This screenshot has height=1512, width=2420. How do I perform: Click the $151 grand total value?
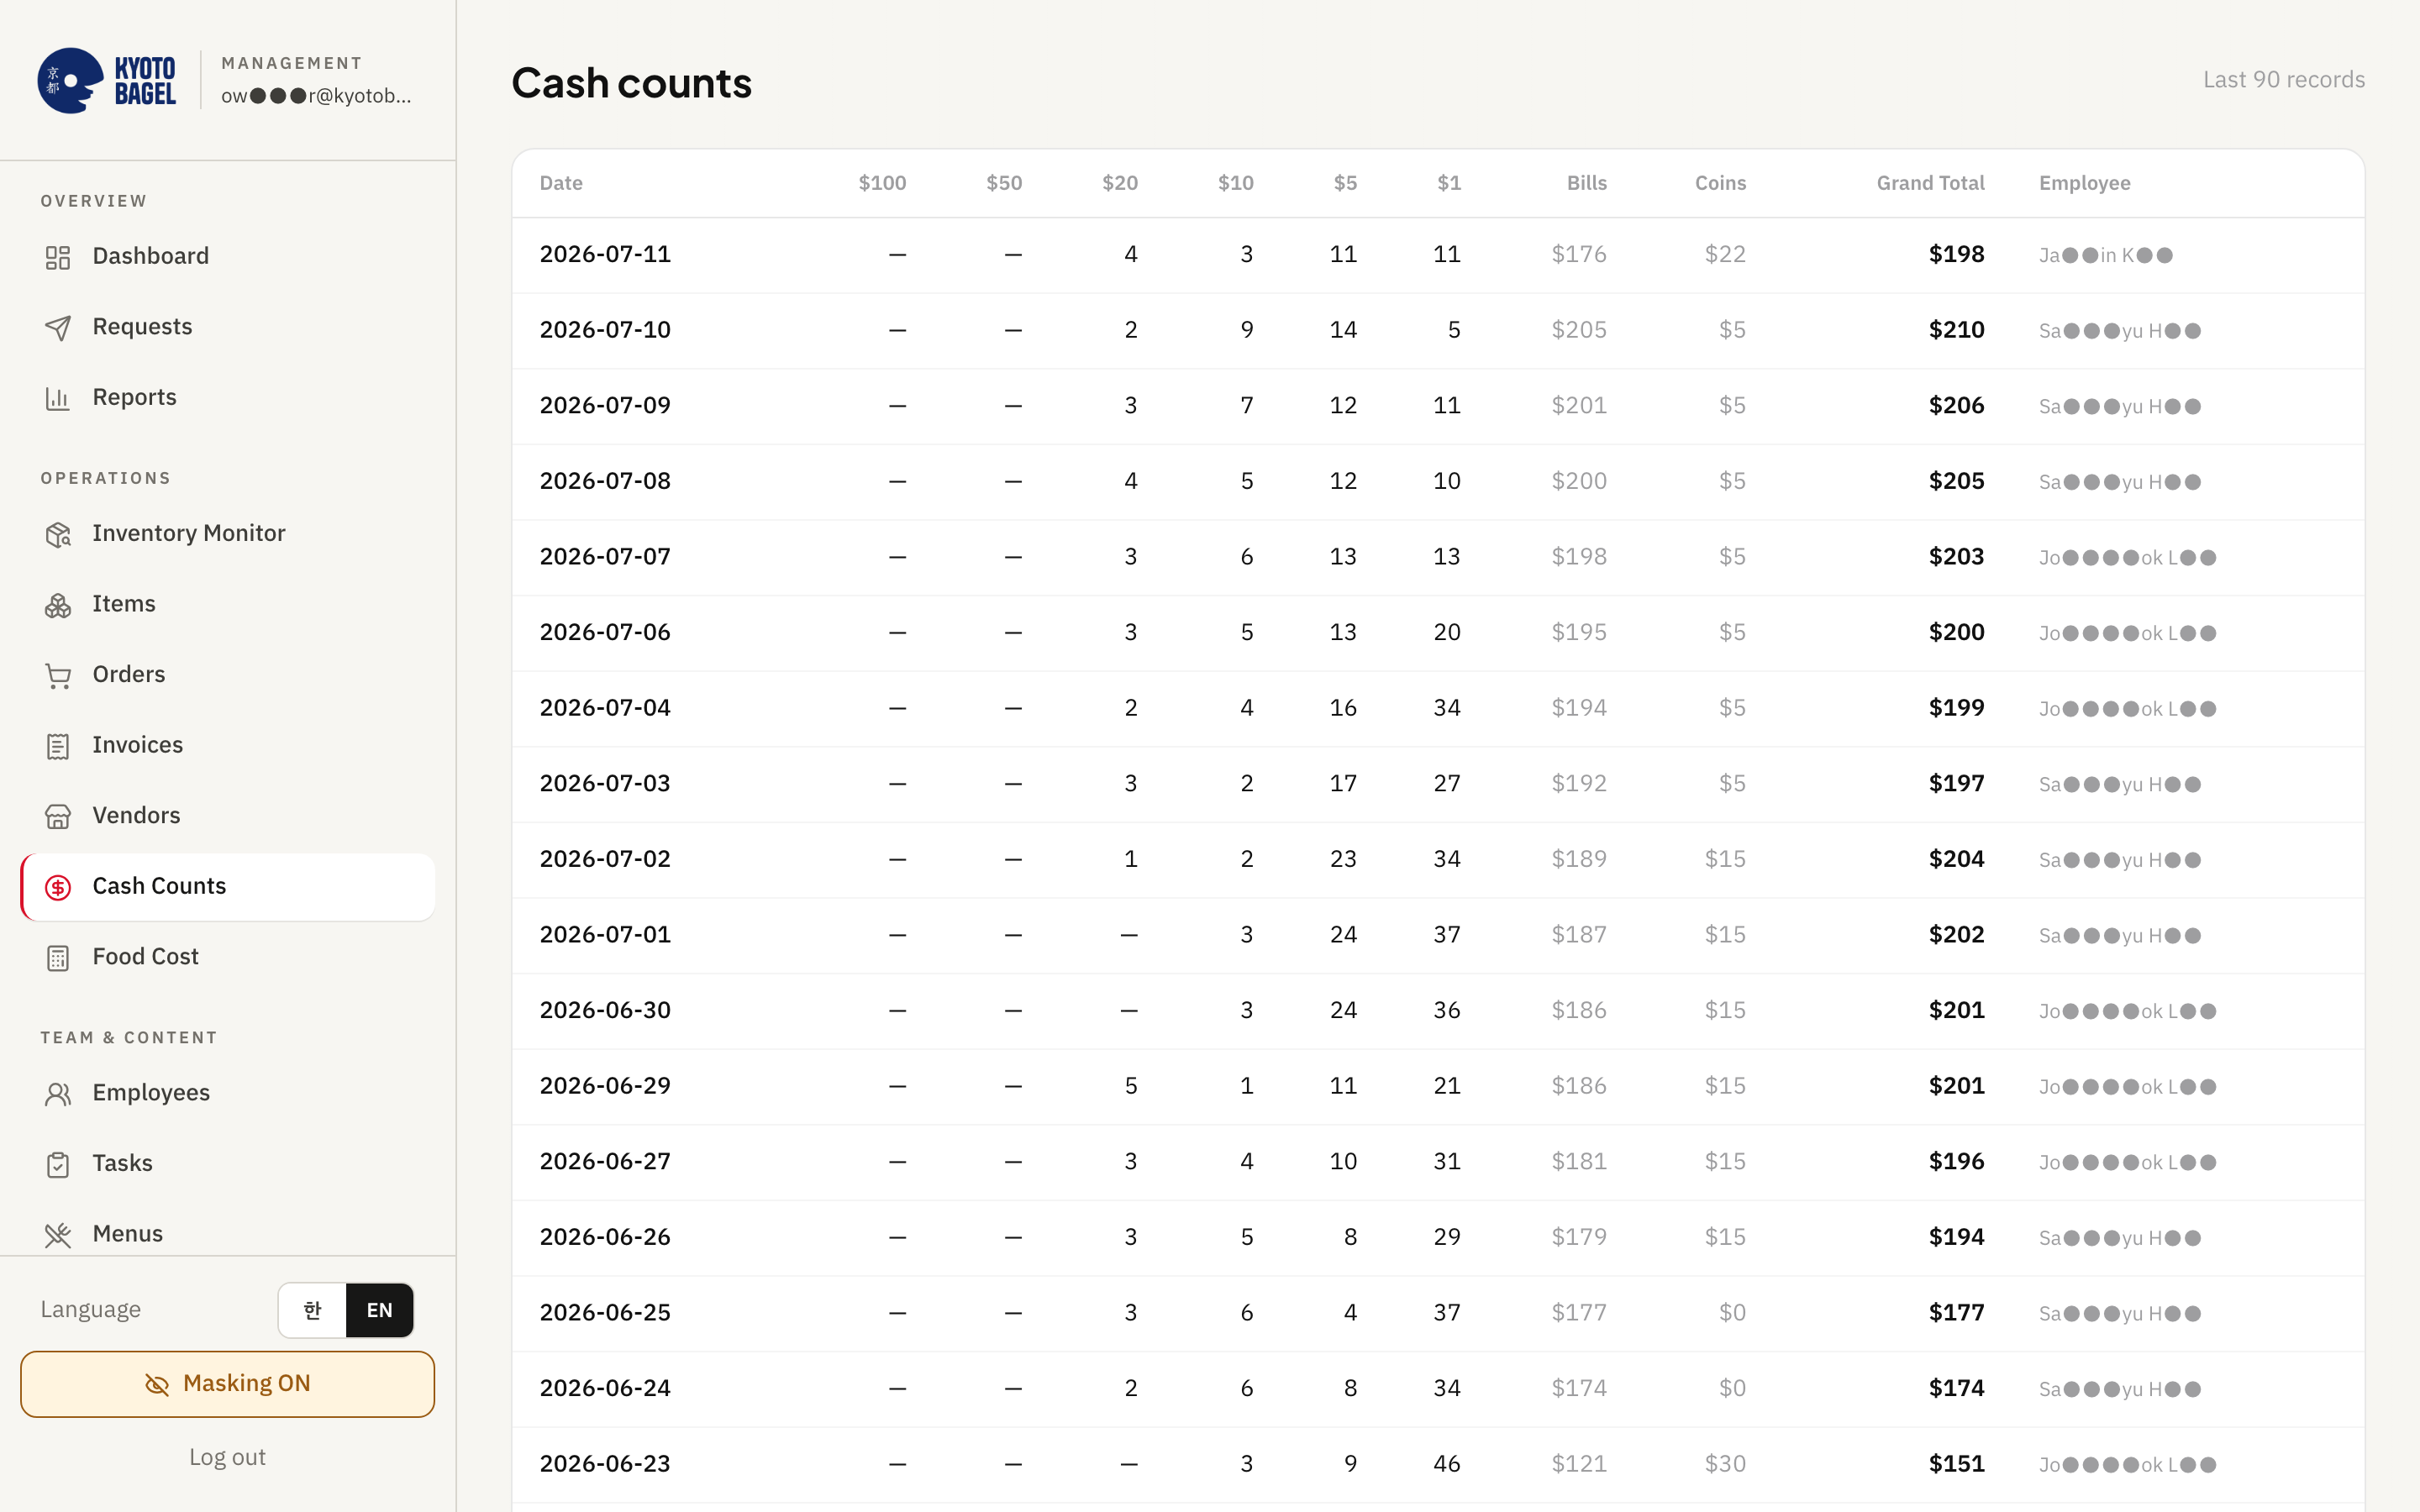coord(1956,1464)
